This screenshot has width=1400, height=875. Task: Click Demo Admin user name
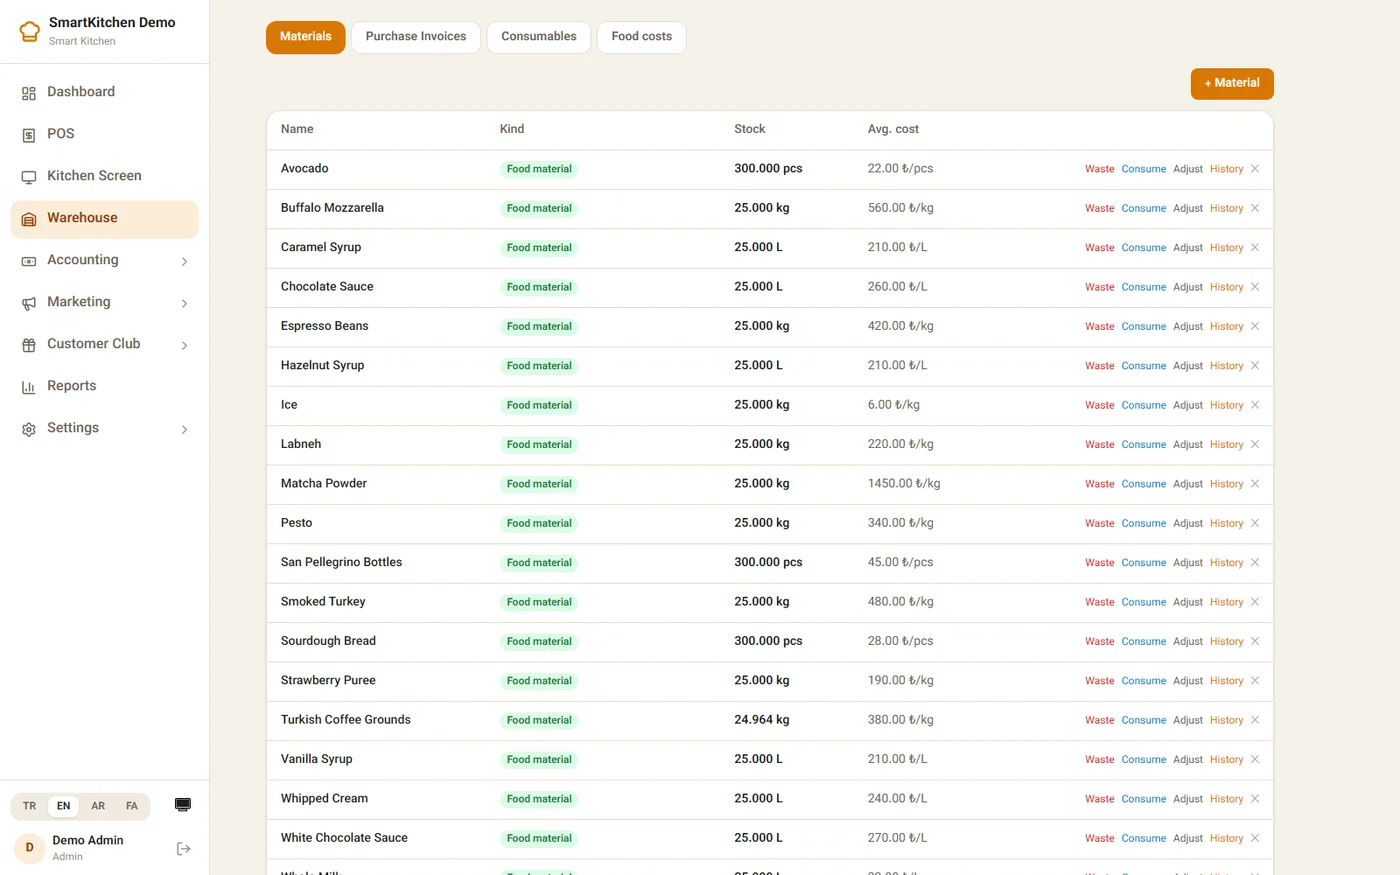[x=88, y=840]
